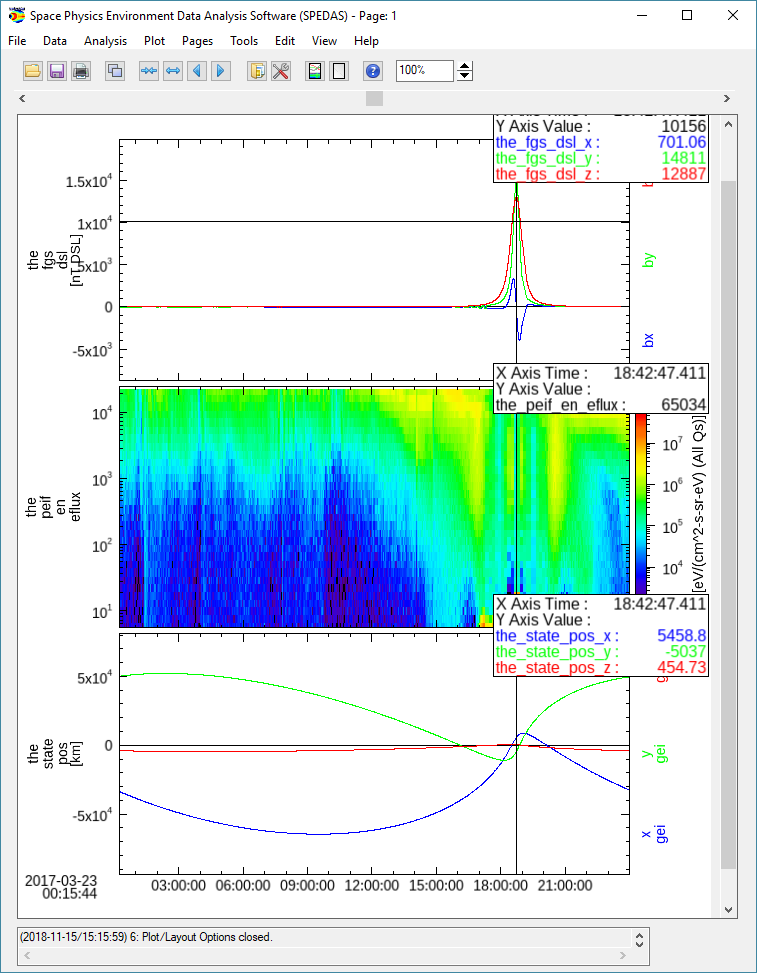Click the 100% zoom input field
757x973 pixels.
(424, 71)
